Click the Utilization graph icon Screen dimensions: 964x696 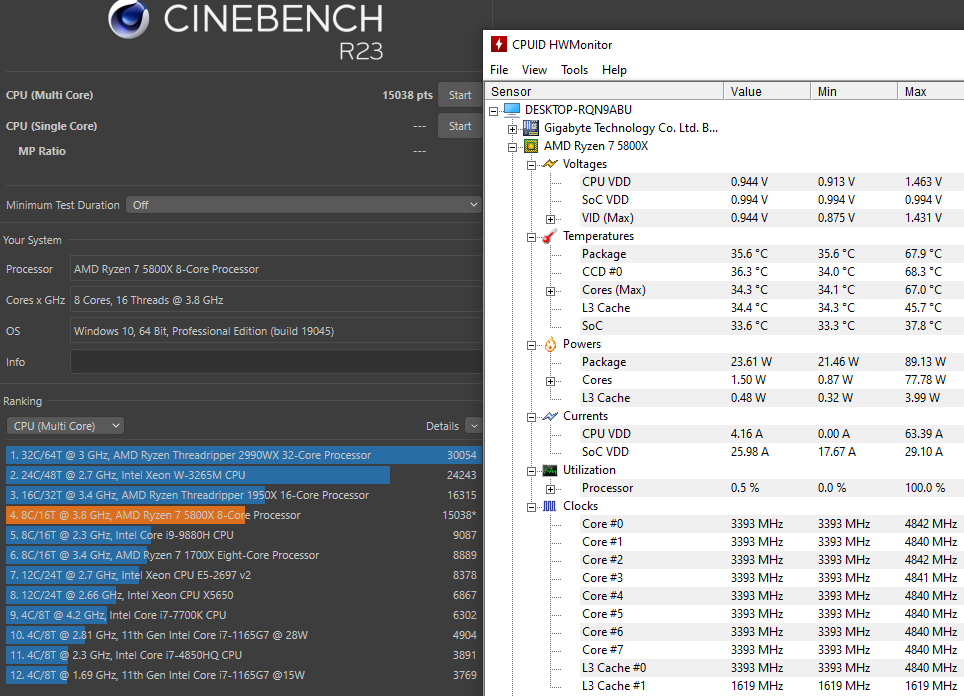[550, 470]
